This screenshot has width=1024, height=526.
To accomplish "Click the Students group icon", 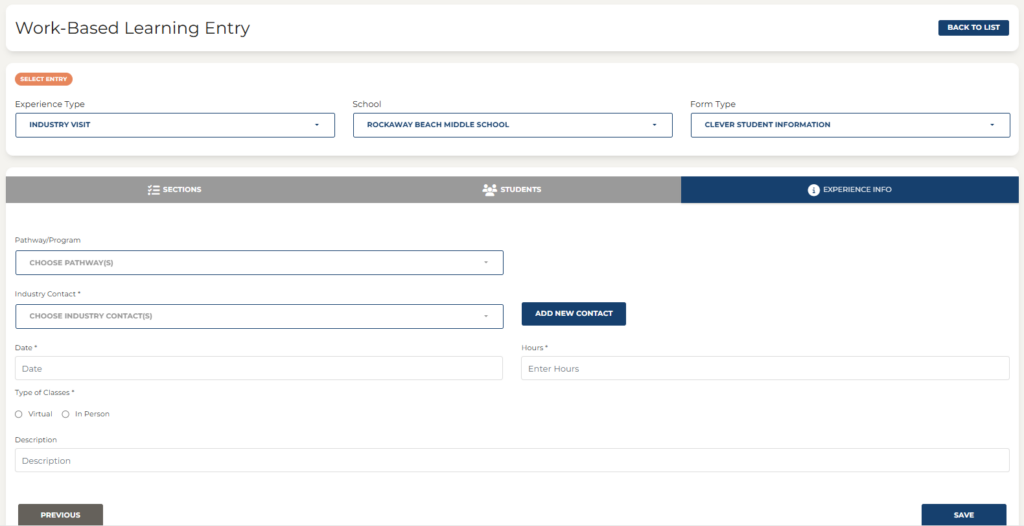I will (x=489, y=189).
